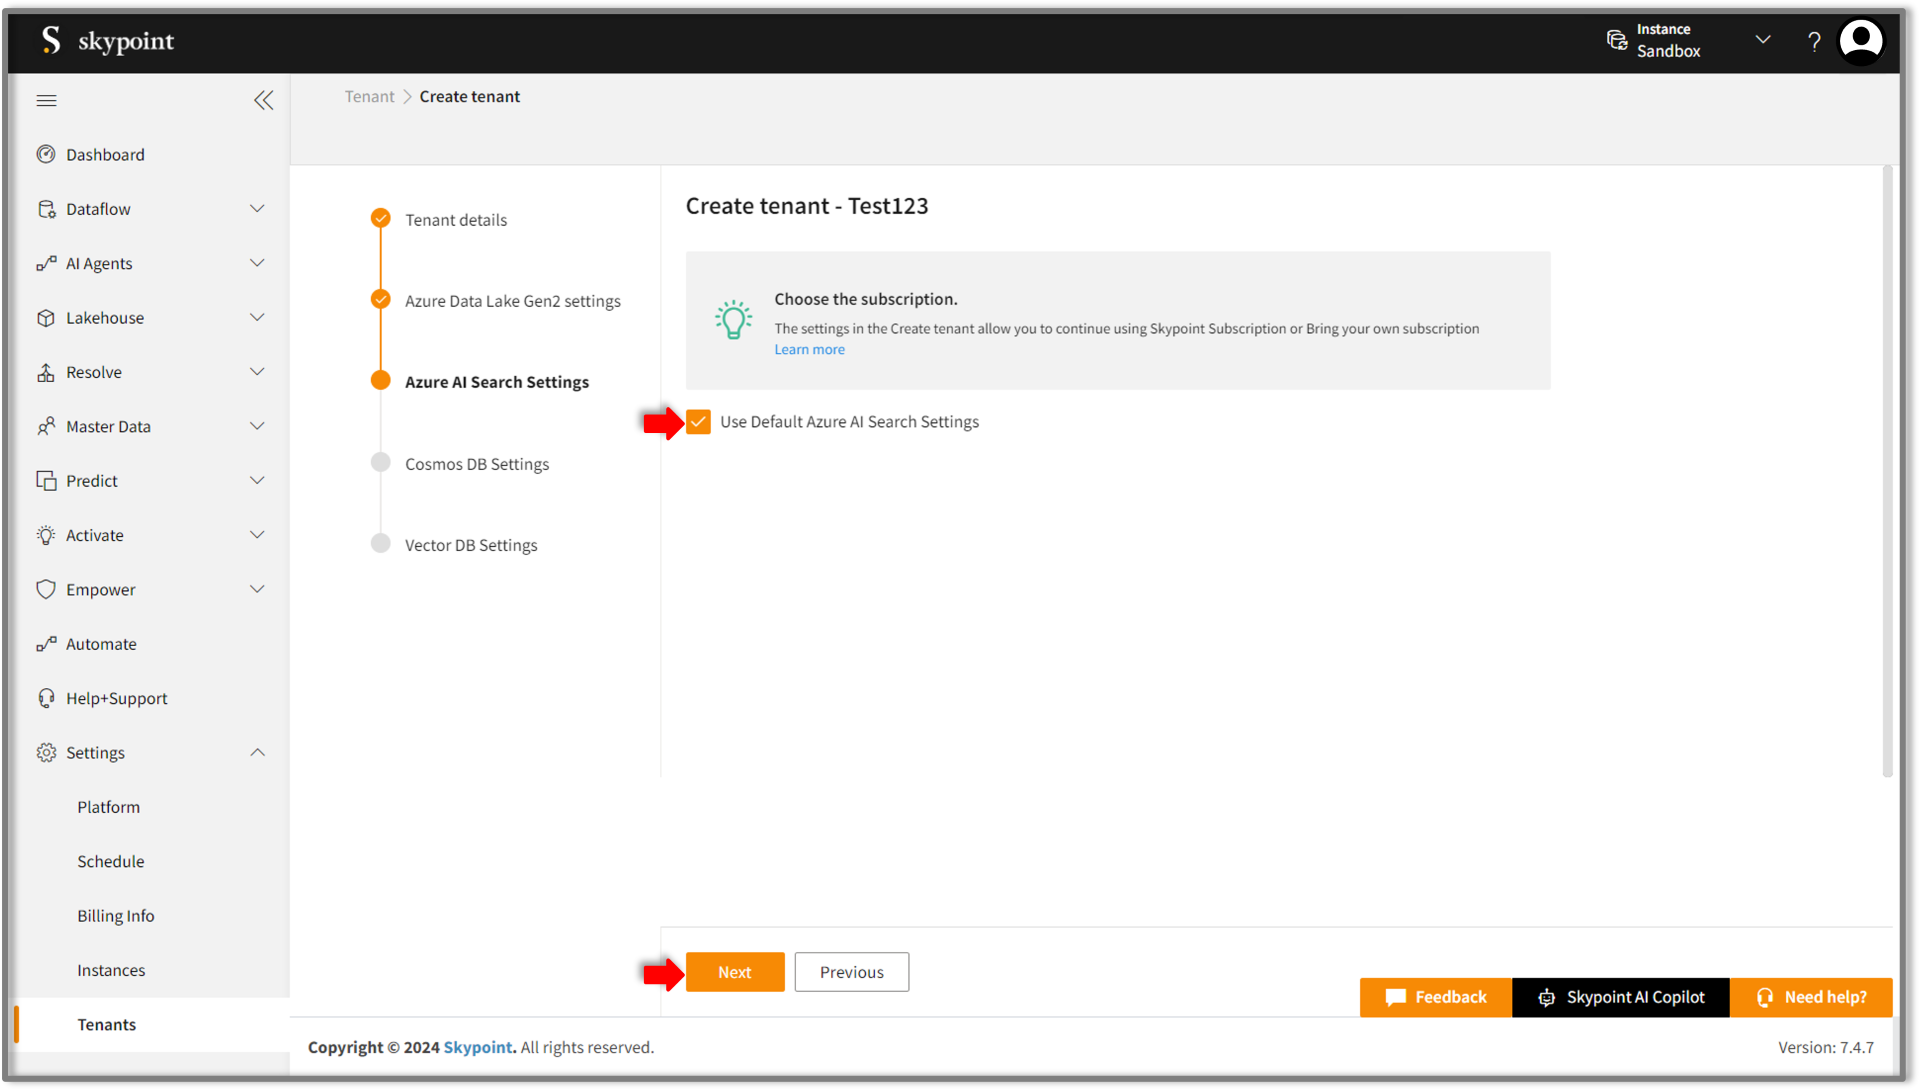Click the AI Agents icon in sidebar
This screenshot has width=1920, height=1090.
[x=45, y=262]
